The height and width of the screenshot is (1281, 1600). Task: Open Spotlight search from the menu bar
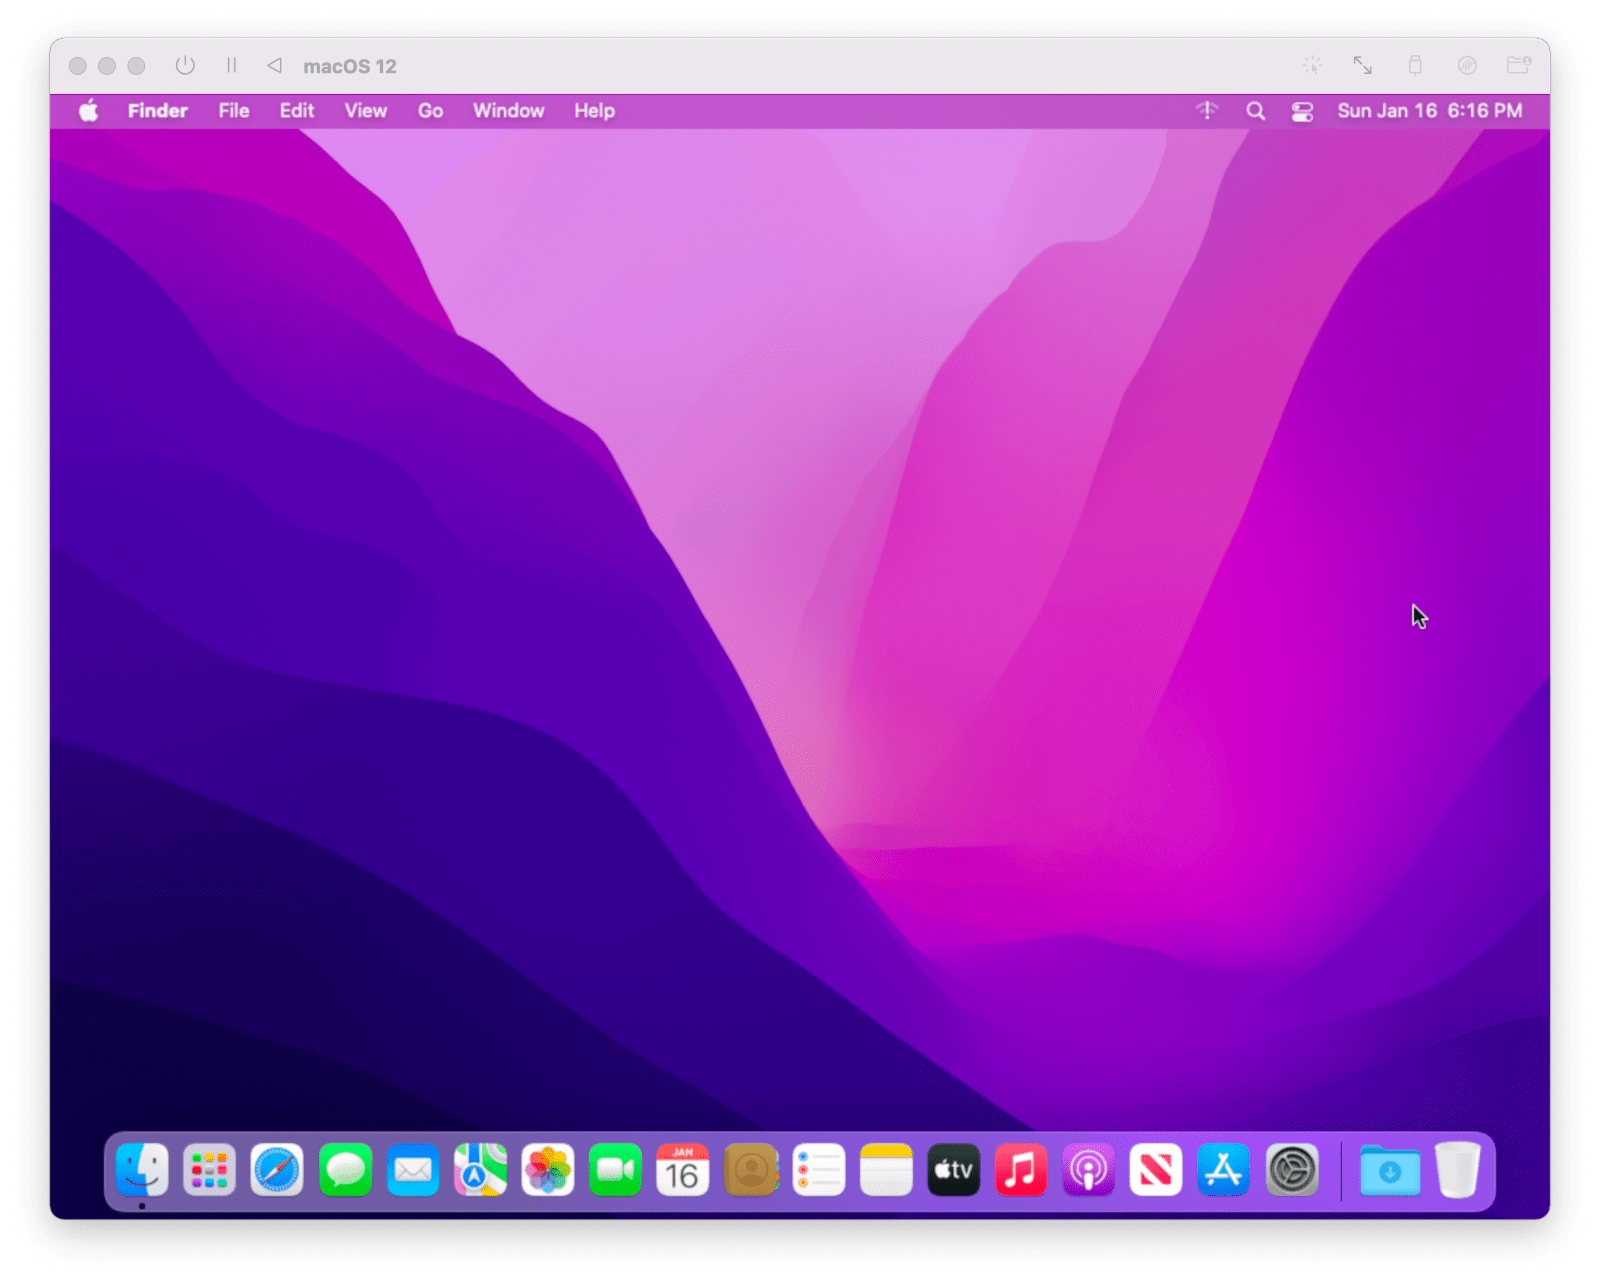tap(1255, 111)
